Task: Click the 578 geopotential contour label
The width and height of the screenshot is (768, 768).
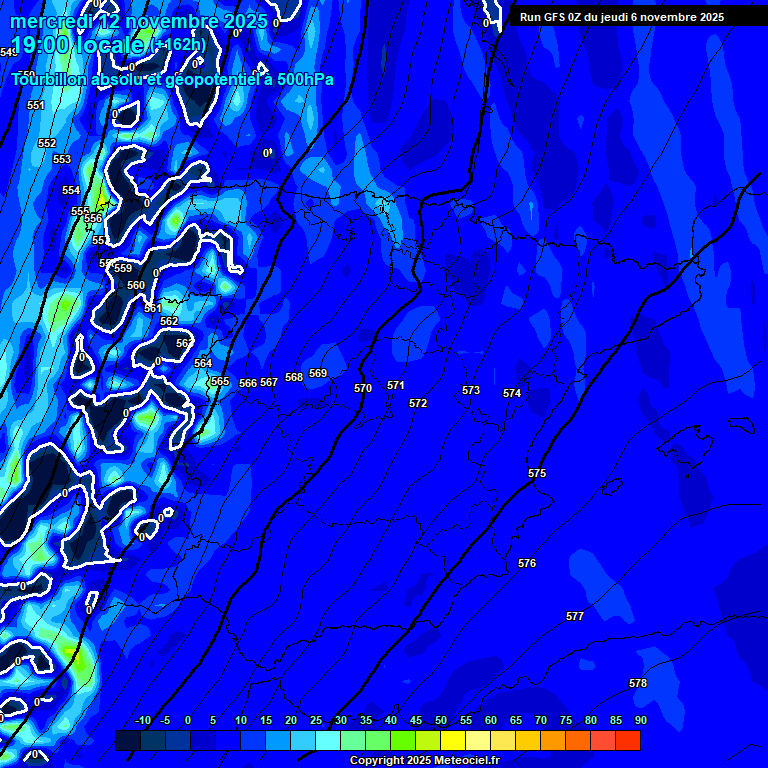Action: [x=638, y=684]
